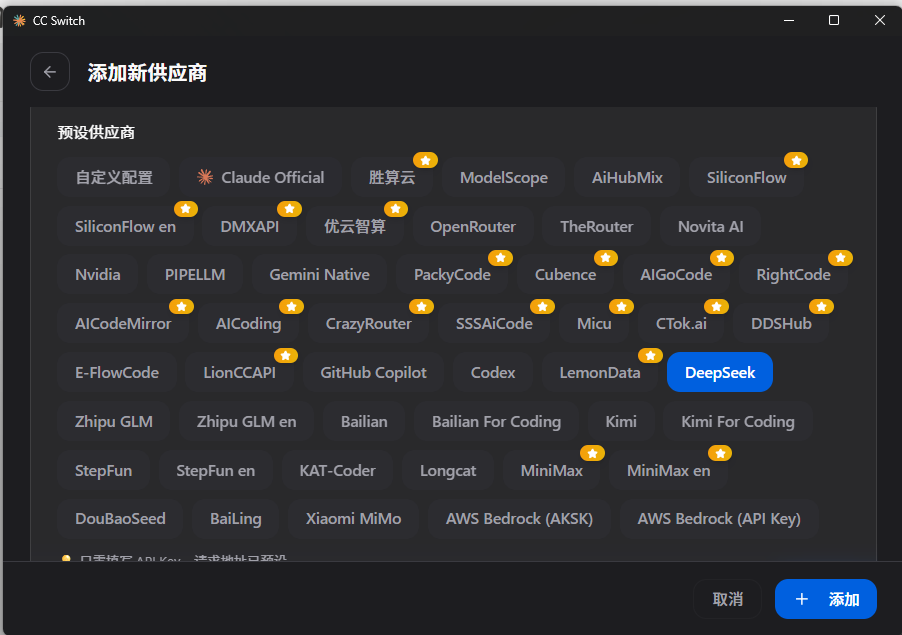Select the StepFun provider

point(104,470)
